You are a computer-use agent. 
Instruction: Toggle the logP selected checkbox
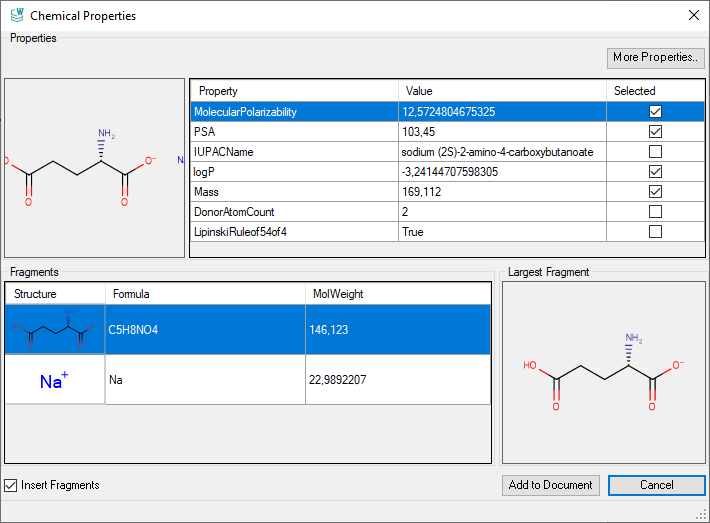(x=656, y=172)
